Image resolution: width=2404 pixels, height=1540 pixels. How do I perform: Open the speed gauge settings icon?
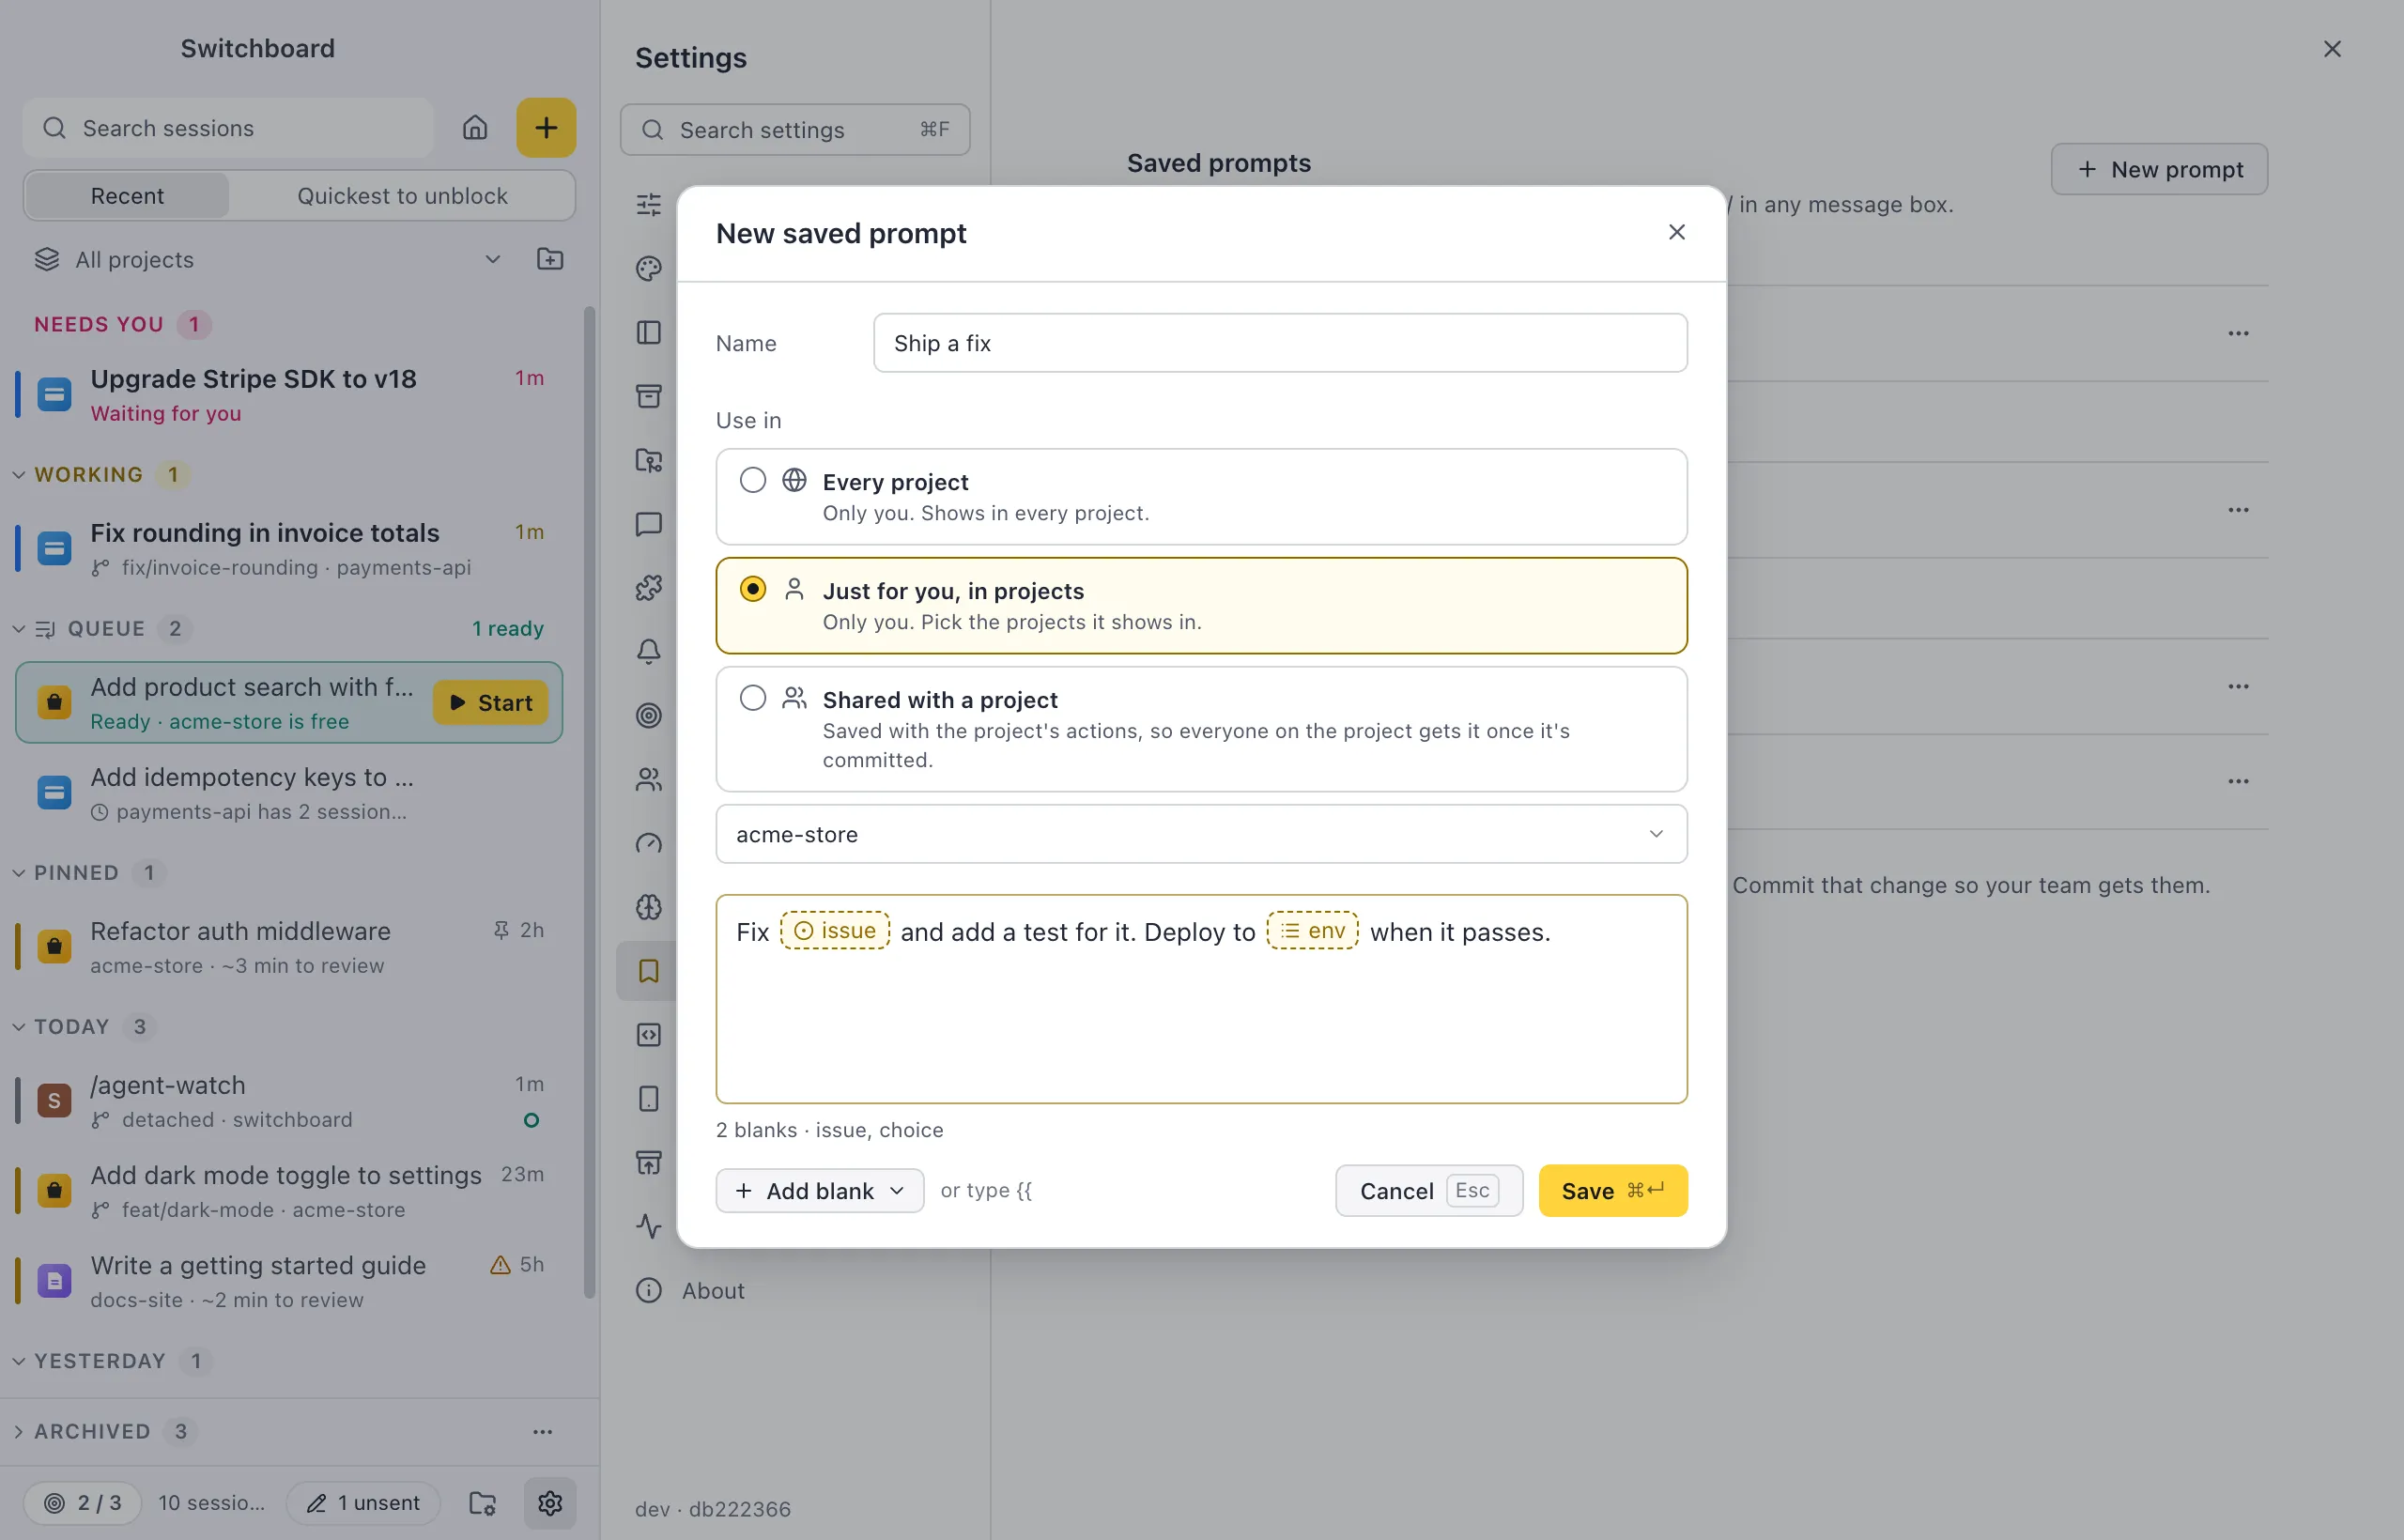tap(649, 844)
